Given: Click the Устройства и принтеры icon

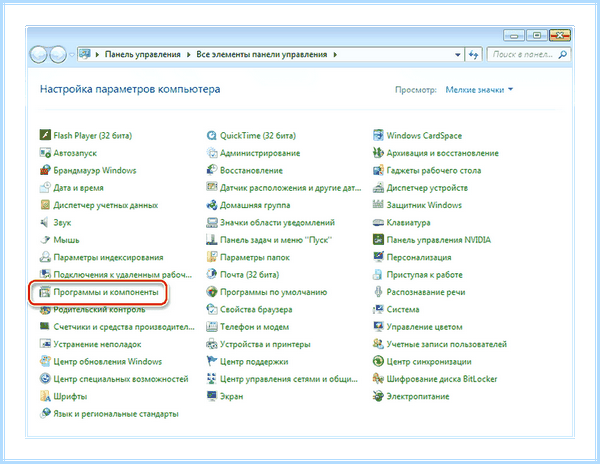Looking at the screenshot, I should coord(212,344).
